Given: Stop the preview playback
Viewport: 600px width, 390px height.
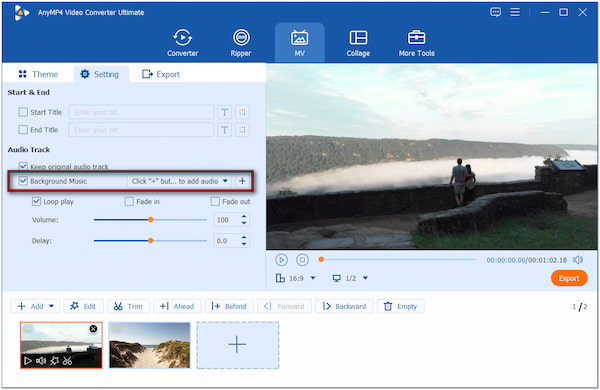Looking at the screenshot, I should point(302,260).
